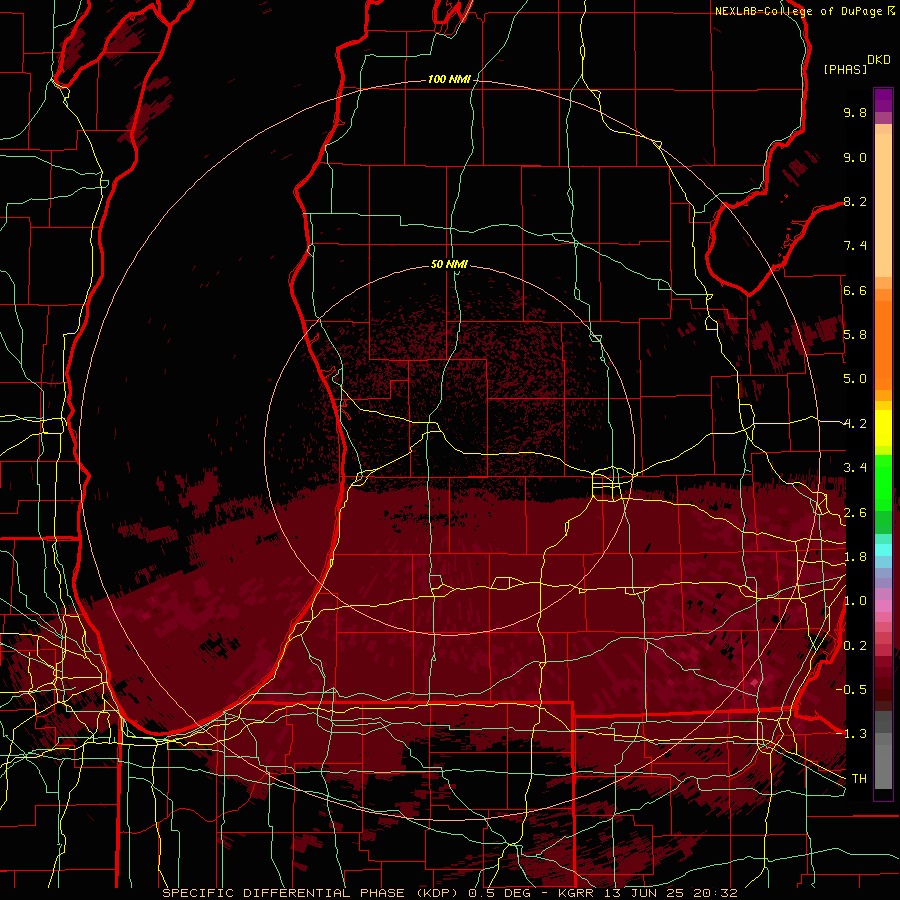Screen dimensions: 900x900
Task: Click the 9.0 scale value
Action: point(855,157)
